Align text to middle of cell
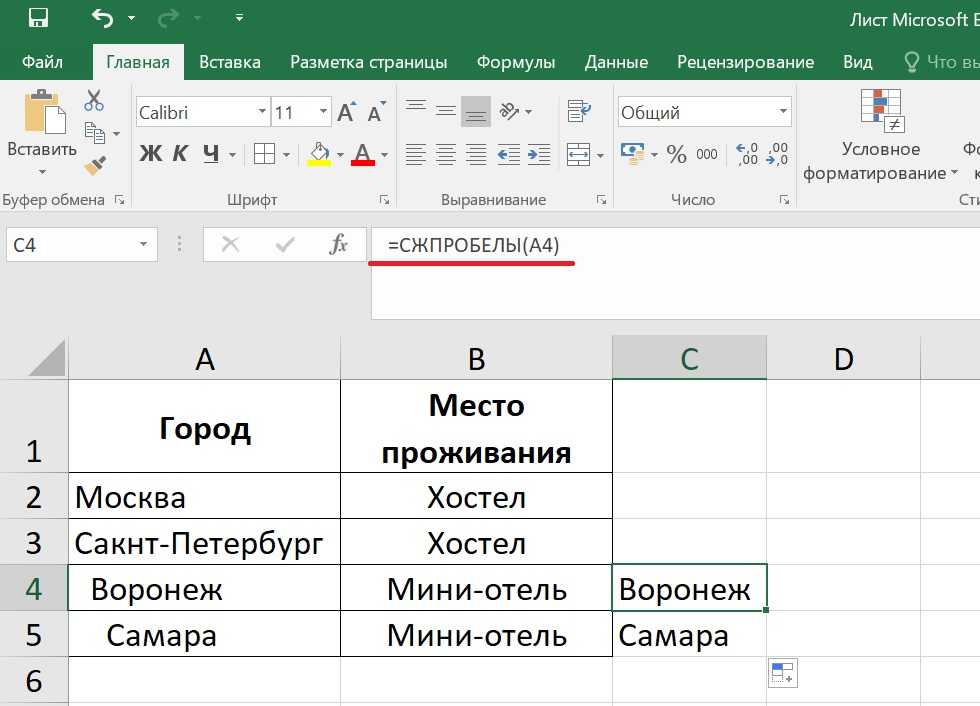 click(446, 111)
